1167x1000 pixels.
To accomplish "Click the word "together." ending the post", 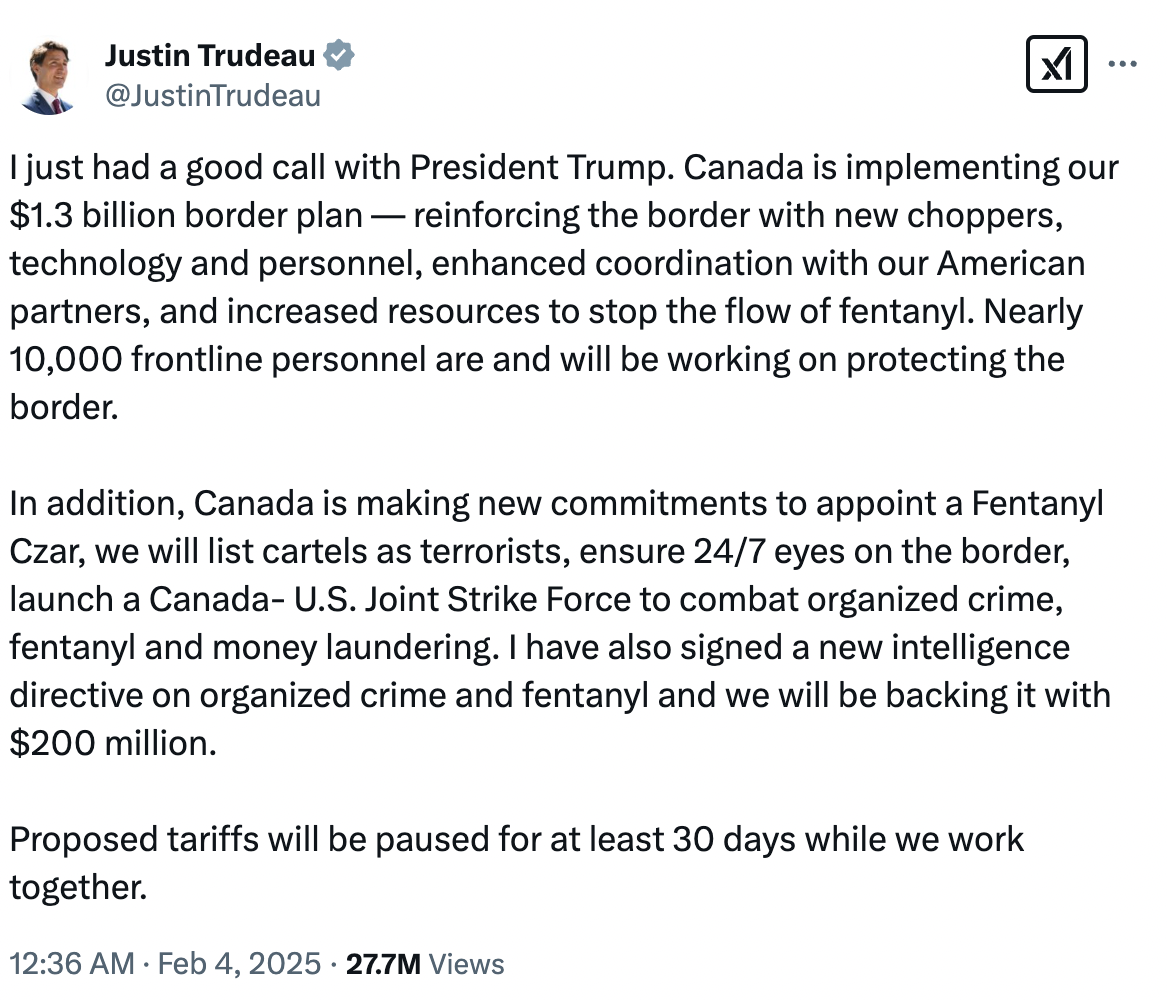I will (x=78, y=887).
